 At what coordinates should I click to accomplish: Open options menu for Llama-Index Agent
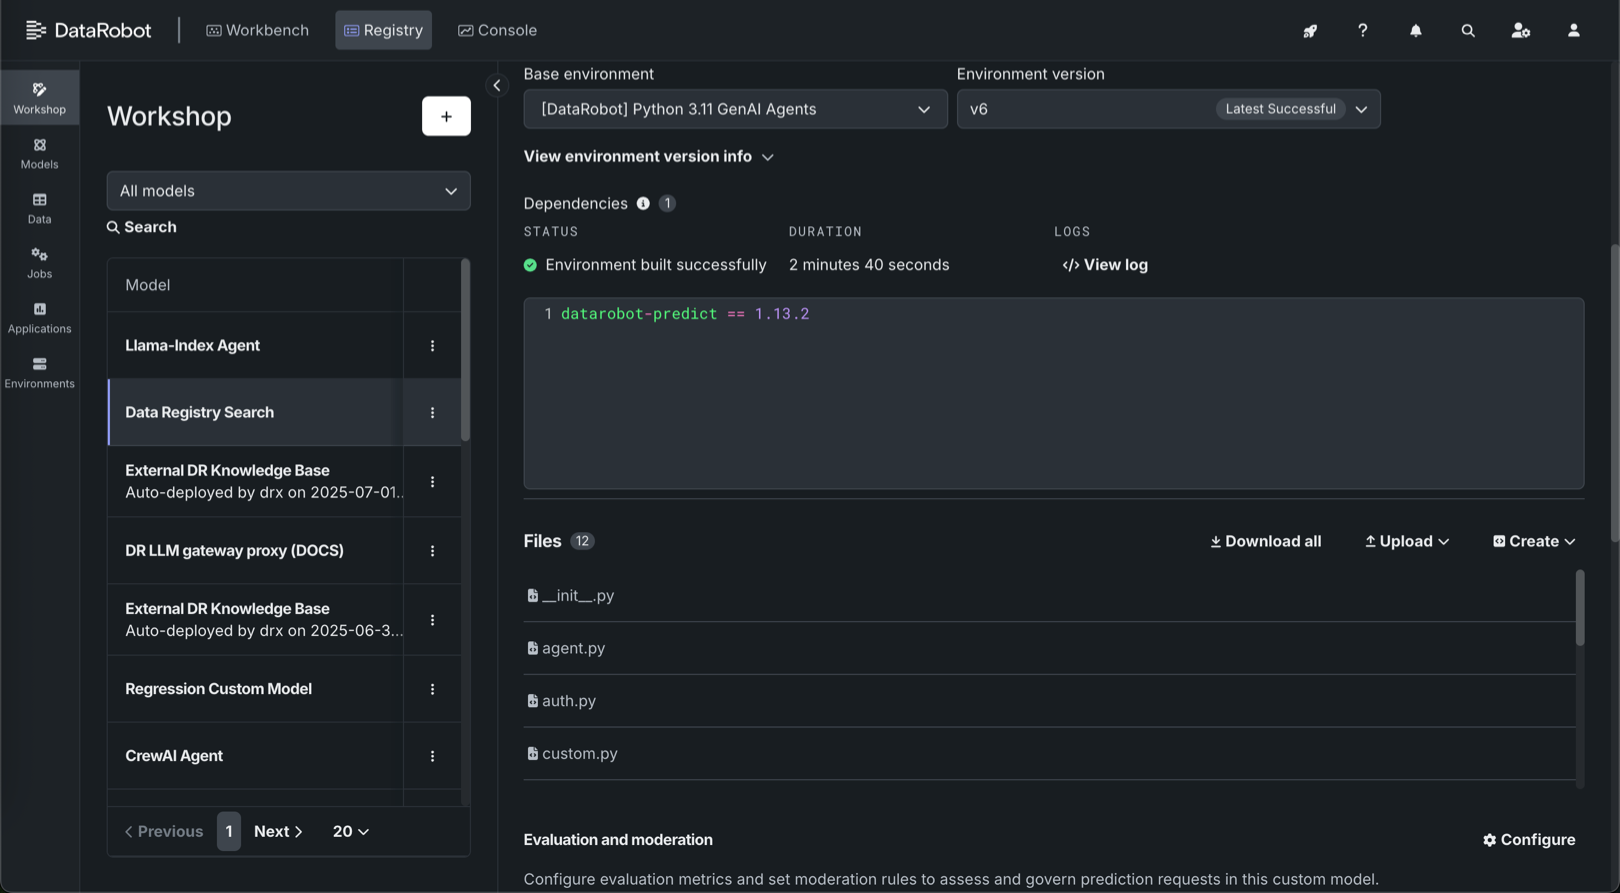432,346
